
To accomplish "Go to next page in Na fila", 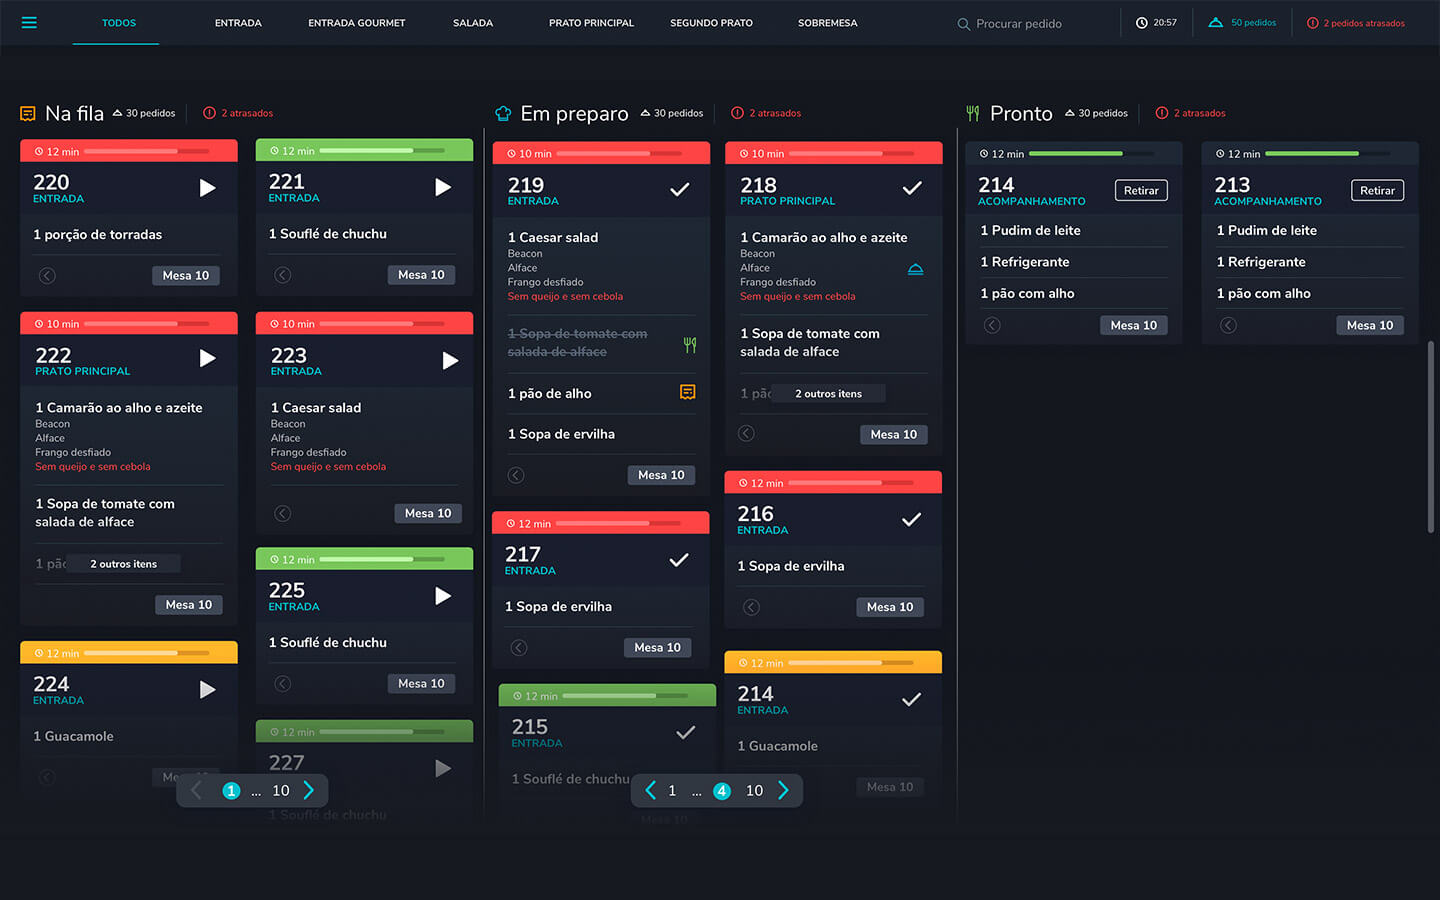I will [x=309, y=791].
